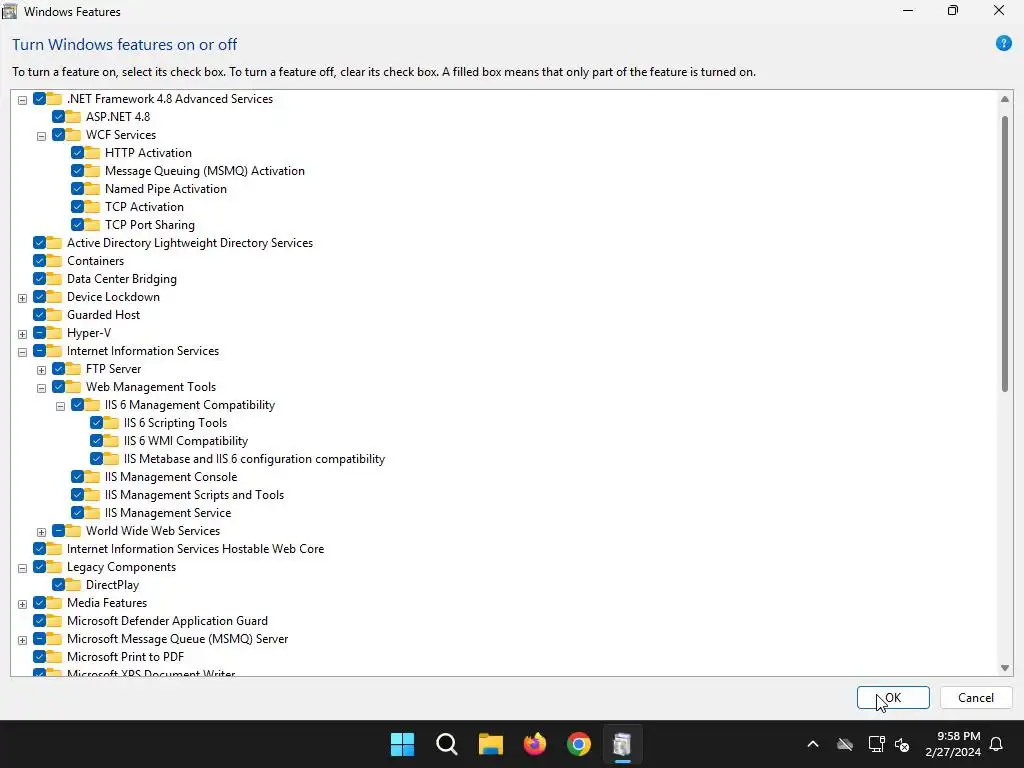Click the folder icon next to FTP Server
Image resolution: width=1024 pixels, height=768 pixels.
[x=73, y=368]
